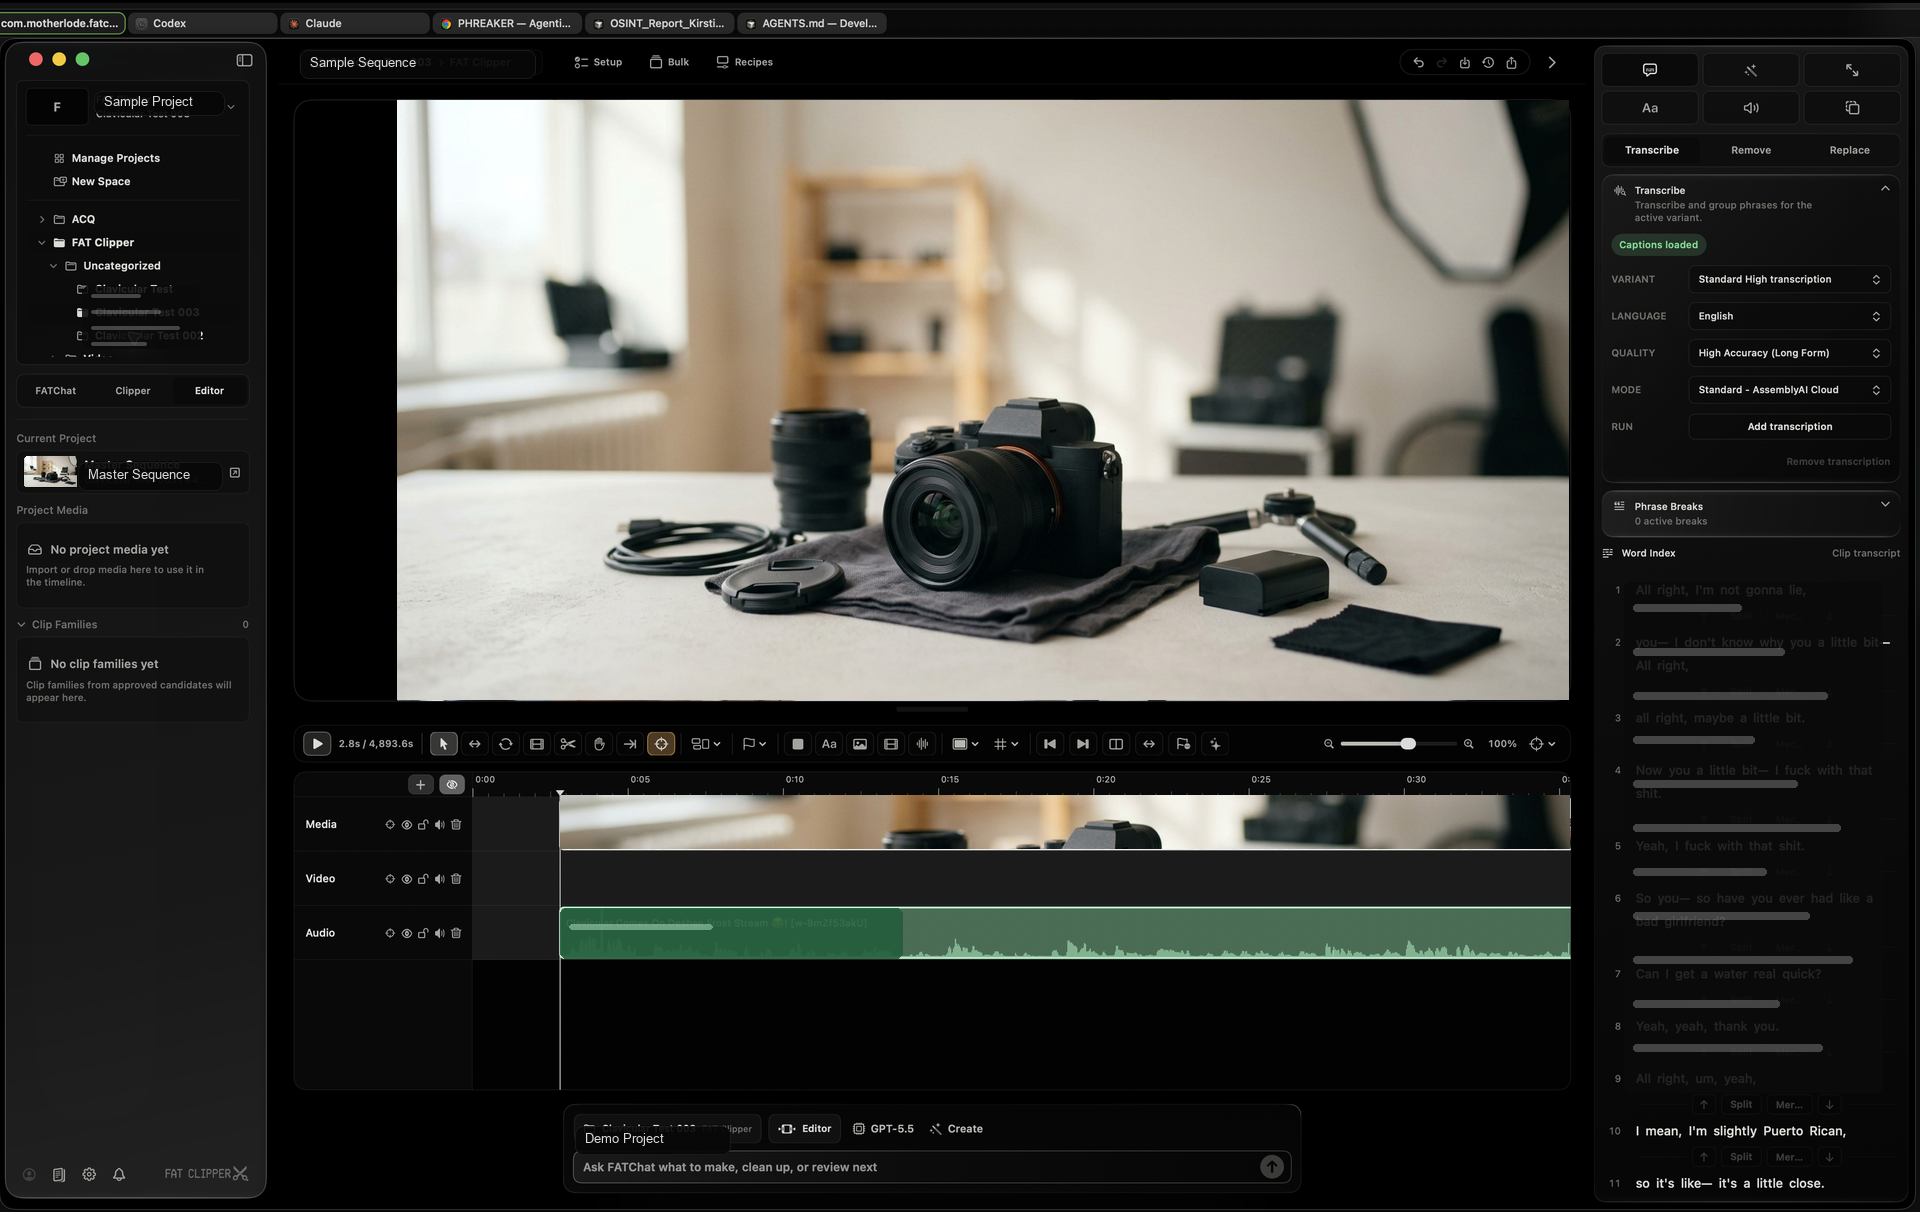
Task: Toggle visibility eye of the Audio track
Action: tap(407, 933)
